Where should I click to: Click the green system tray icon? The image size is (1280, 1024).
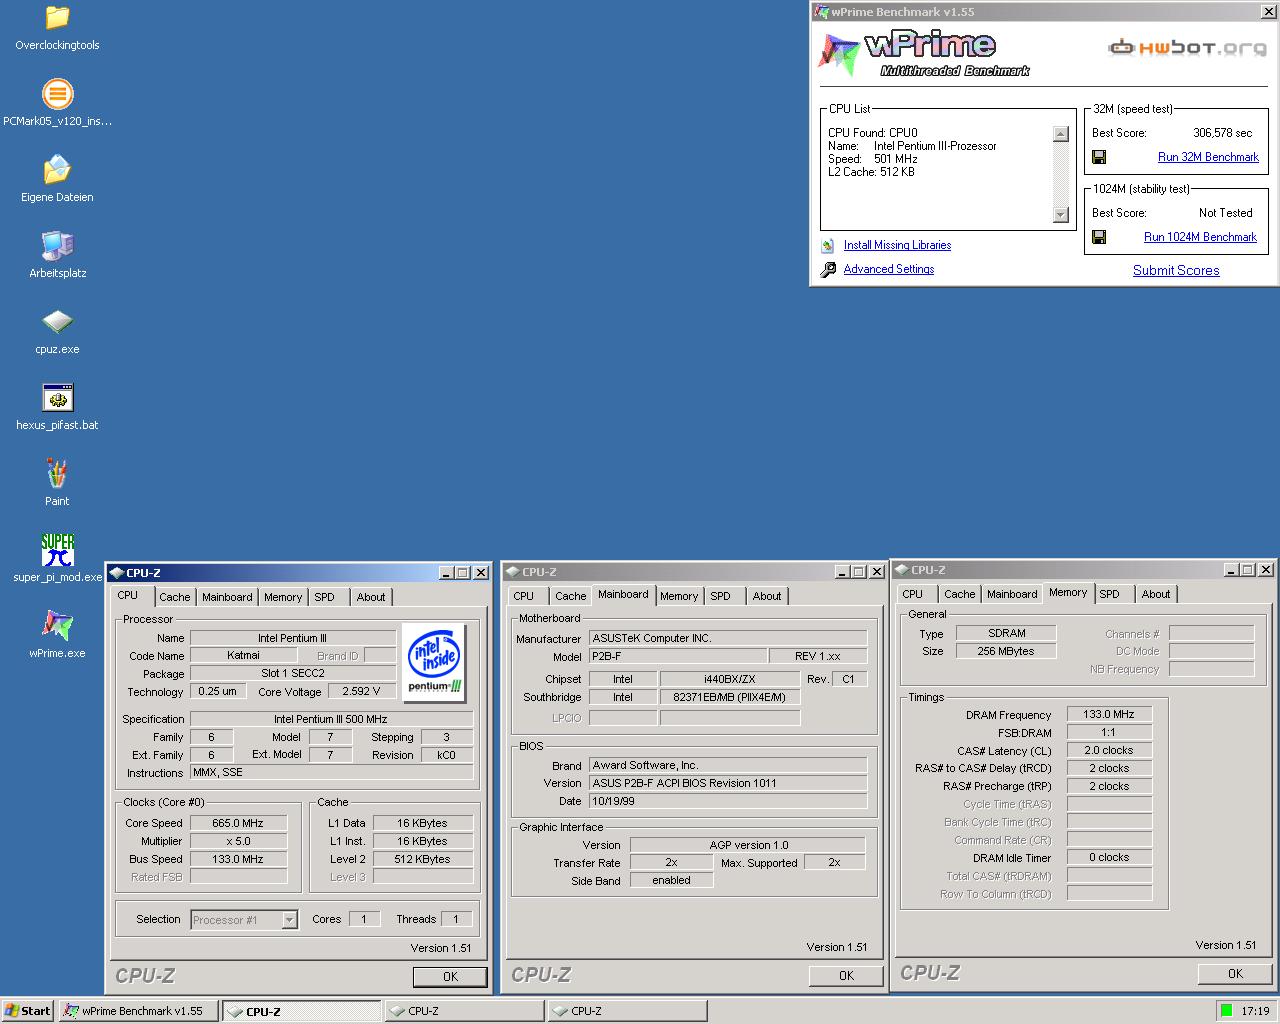(1226, 1011)
